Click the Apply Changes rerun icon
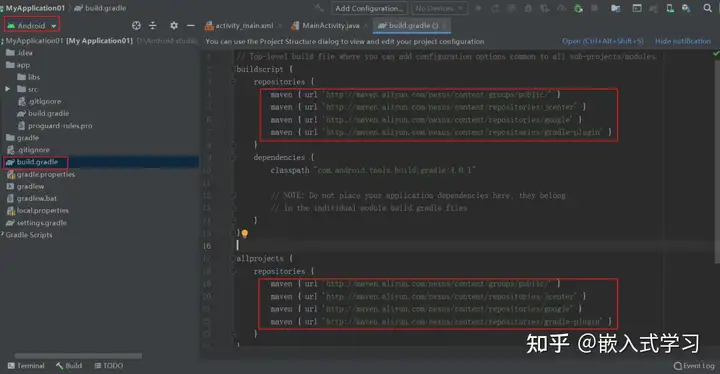 point(495,8)
